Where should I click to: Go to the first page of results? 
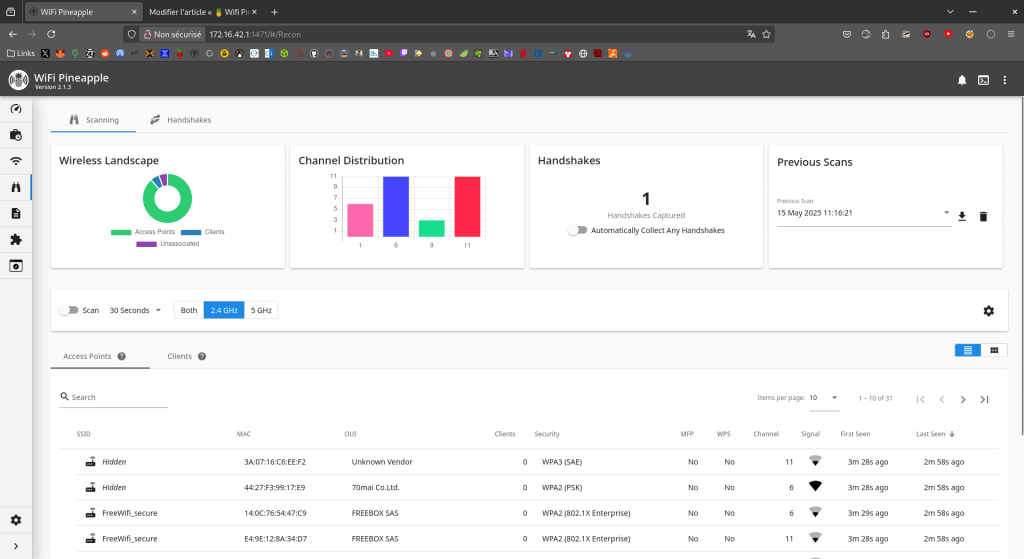[x=920, y=400]
